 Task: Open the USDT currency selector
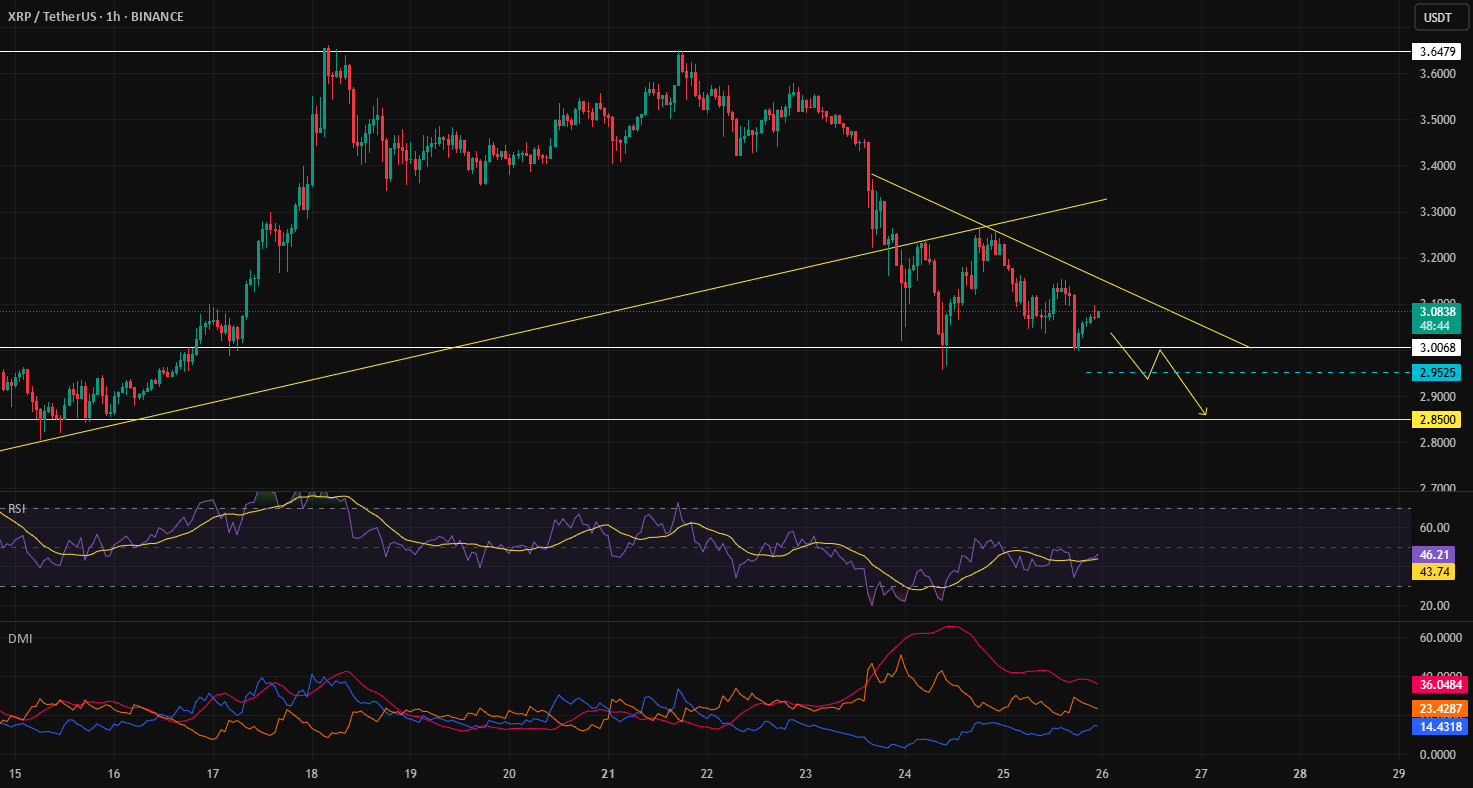click(x=1437, y=17)
